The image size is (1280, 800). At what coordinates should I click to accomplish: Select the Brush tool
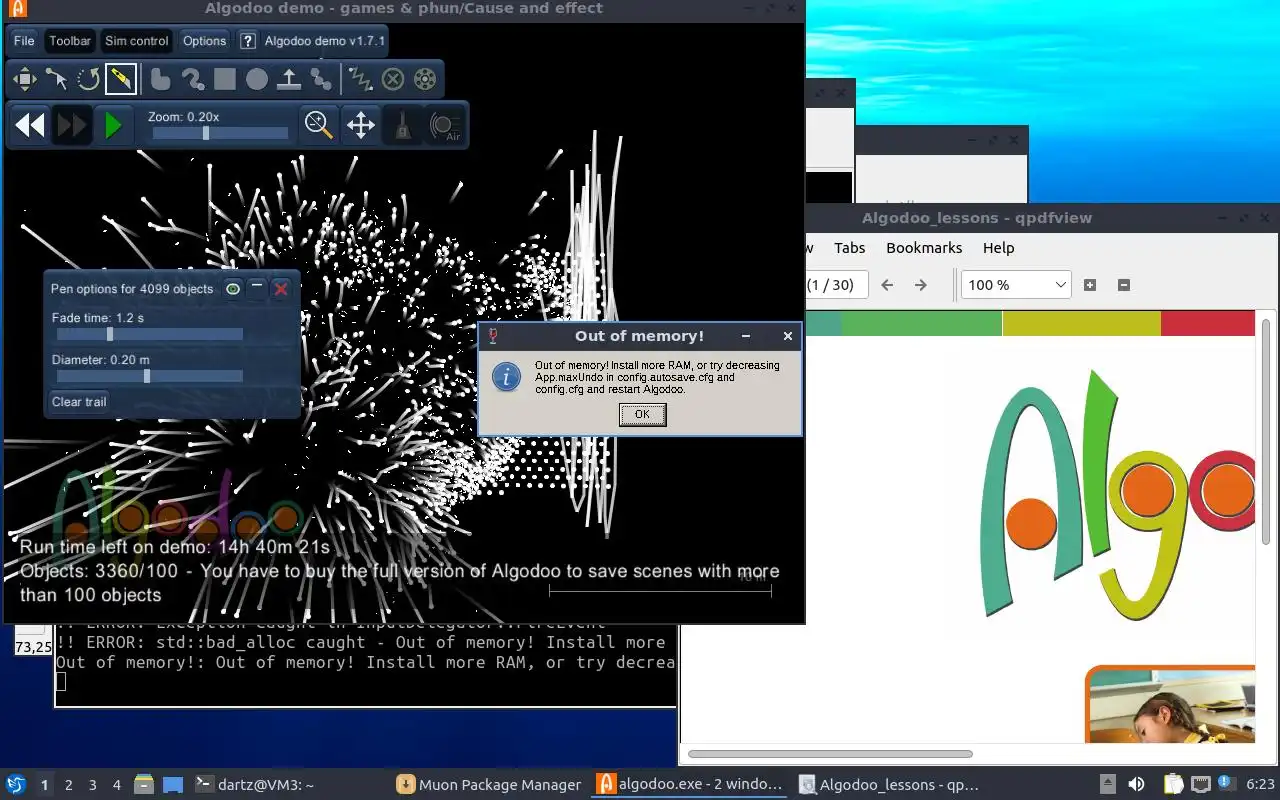[x=192, y=78]
